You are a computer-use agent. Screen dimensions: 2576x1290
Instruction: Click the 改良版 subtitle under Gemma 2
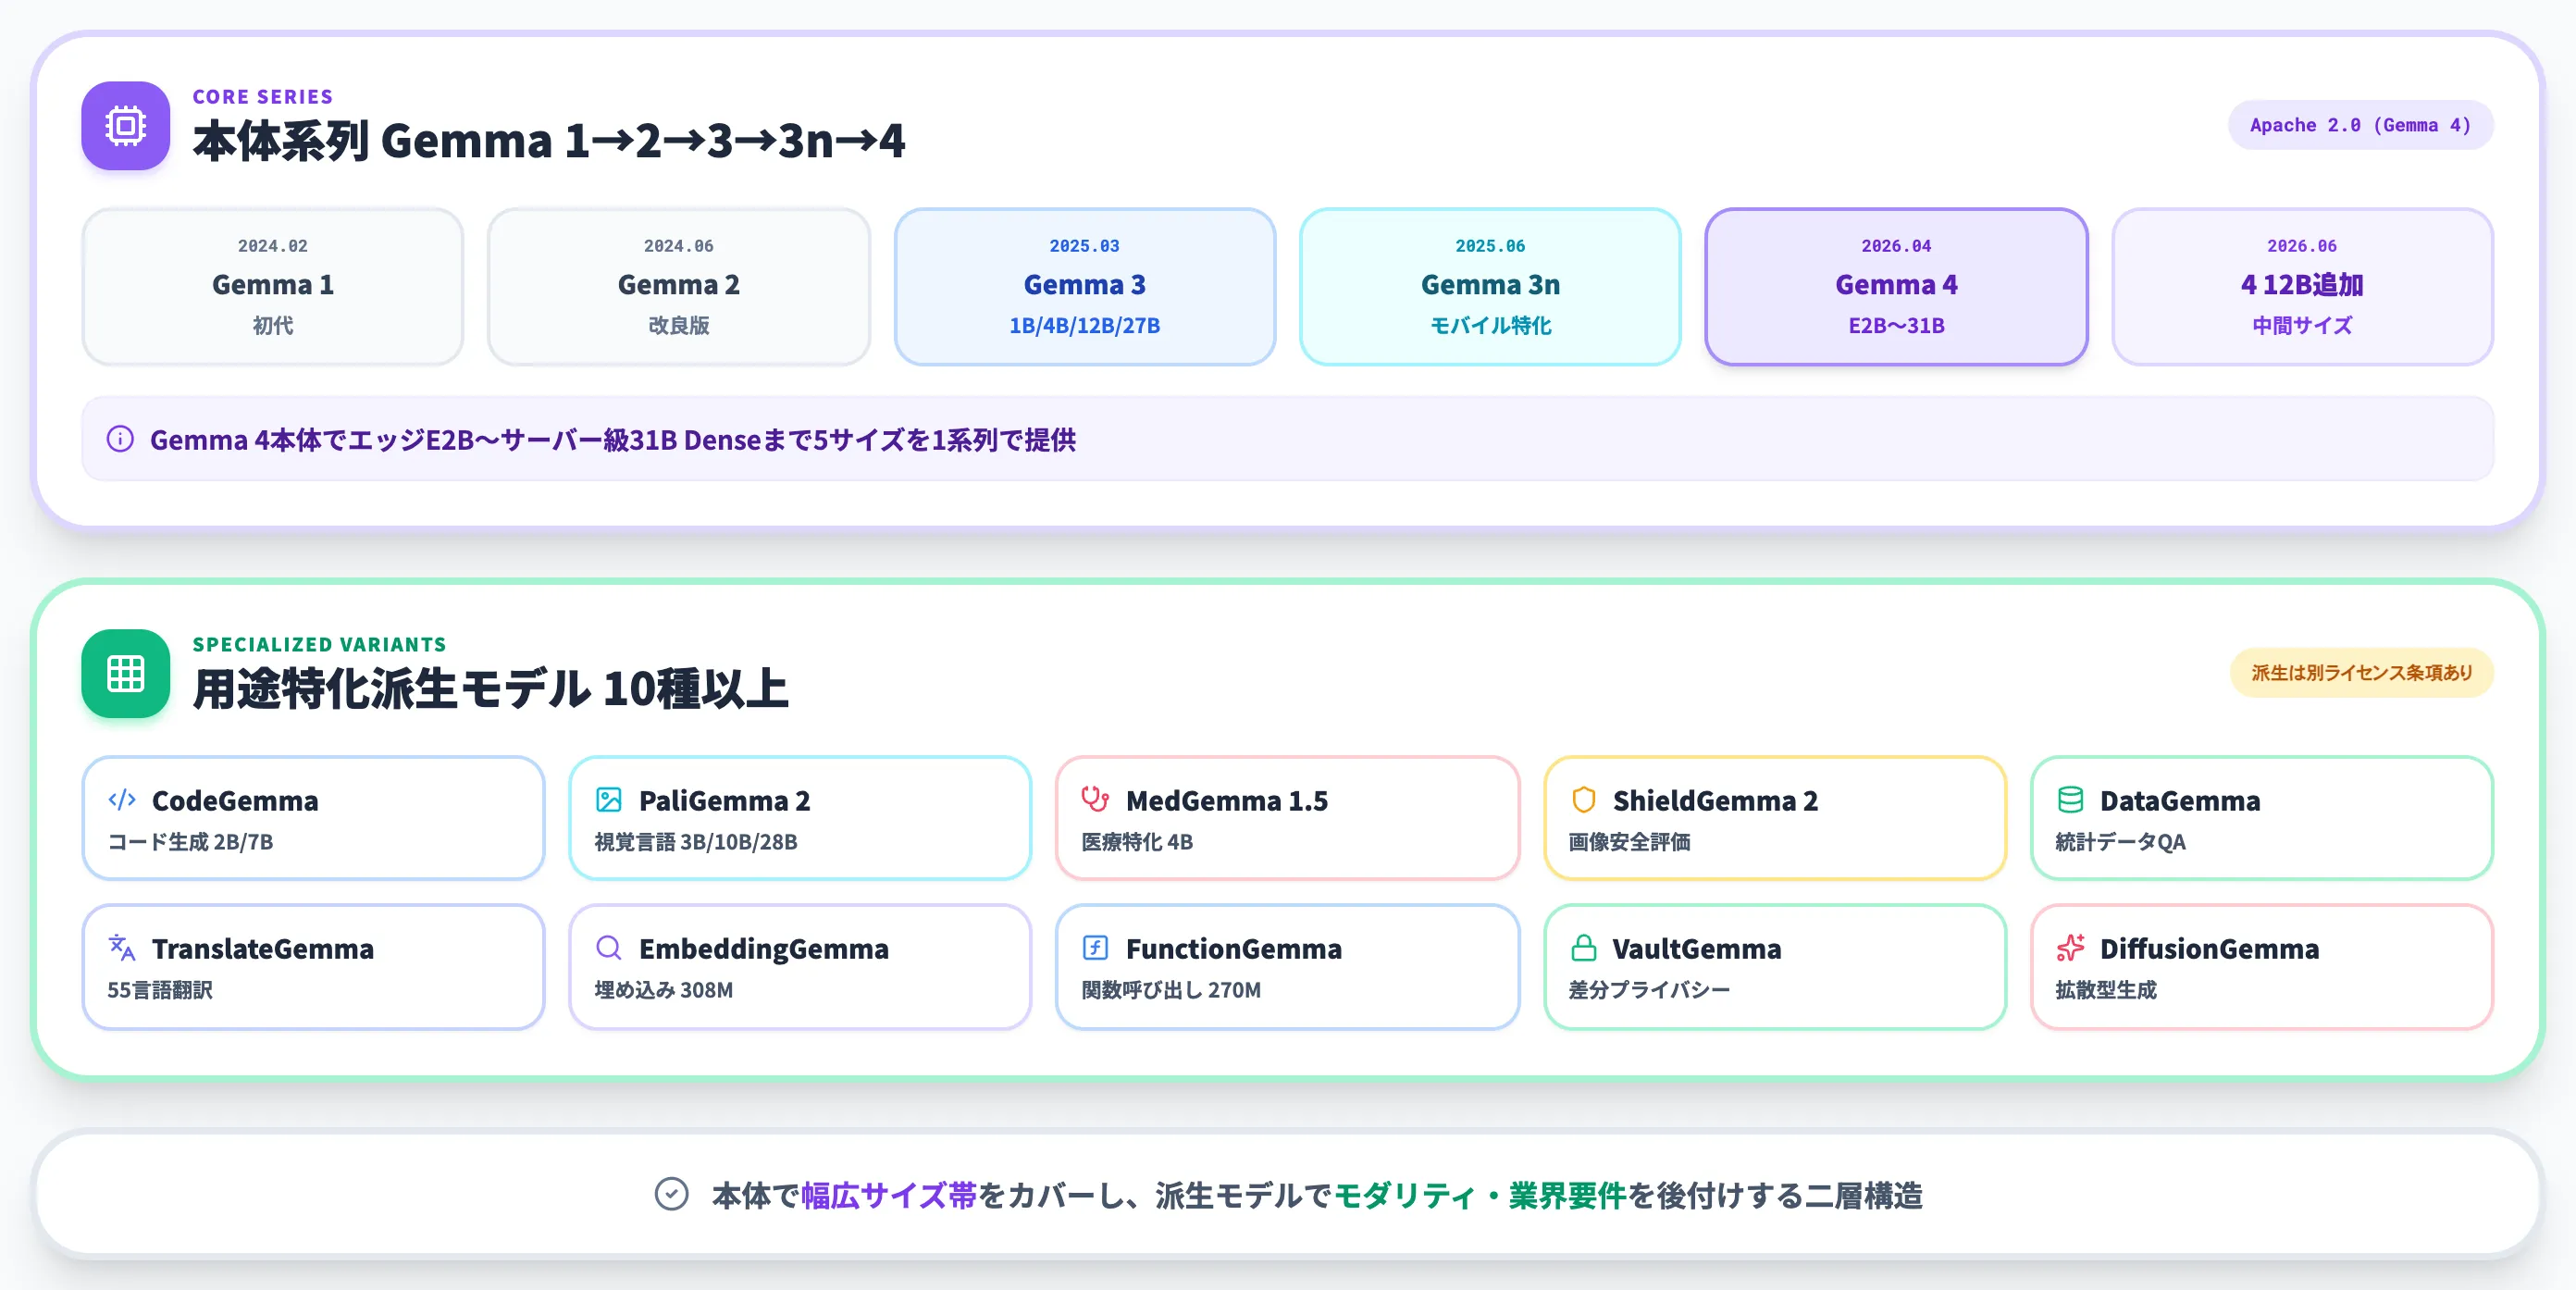(x=679, y=326)
